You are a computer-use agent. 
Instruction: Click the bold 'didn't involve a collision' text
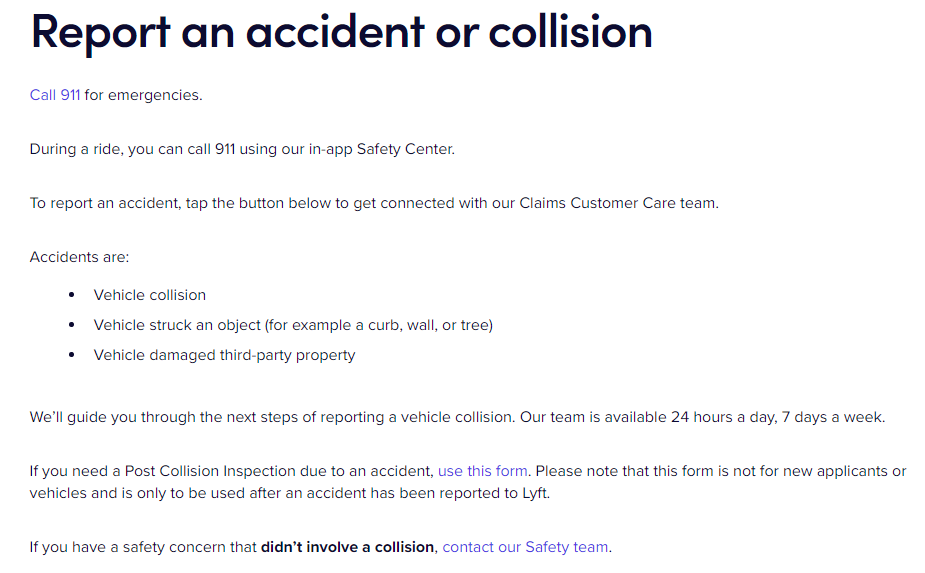(347, 547)
